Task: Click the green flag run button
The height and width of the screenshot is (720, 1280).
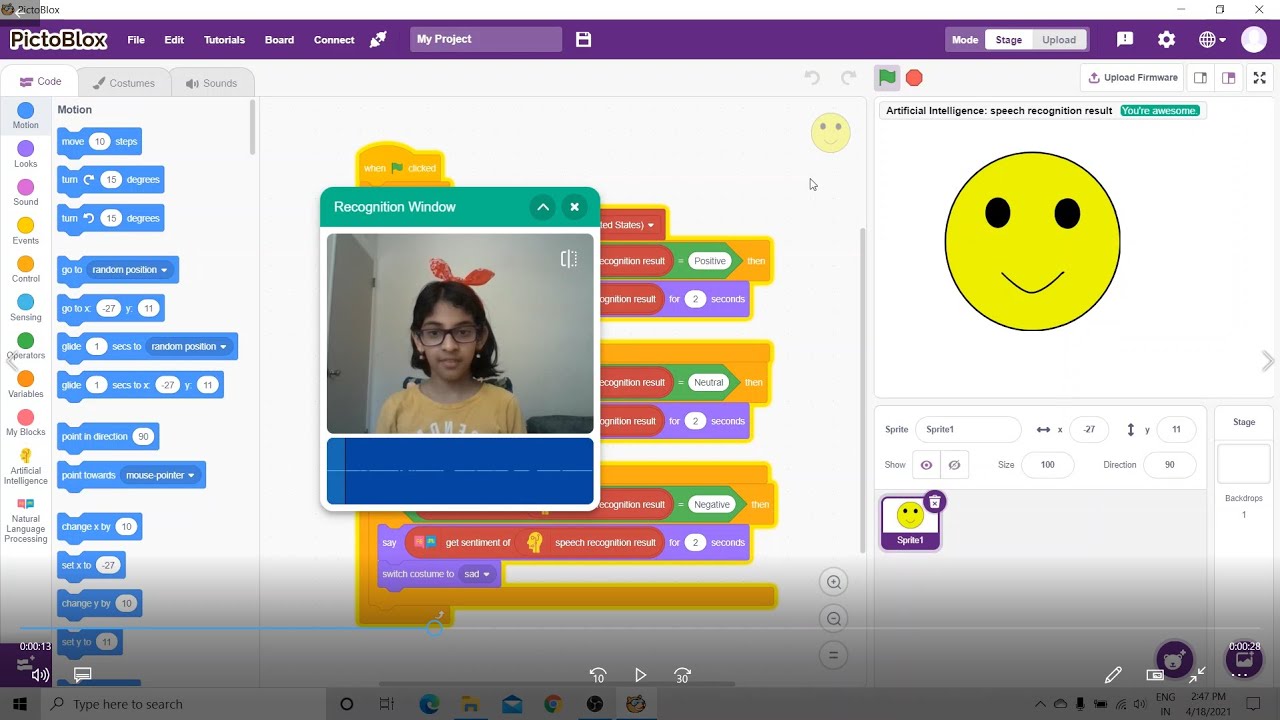Action: [x=887, y=77]
